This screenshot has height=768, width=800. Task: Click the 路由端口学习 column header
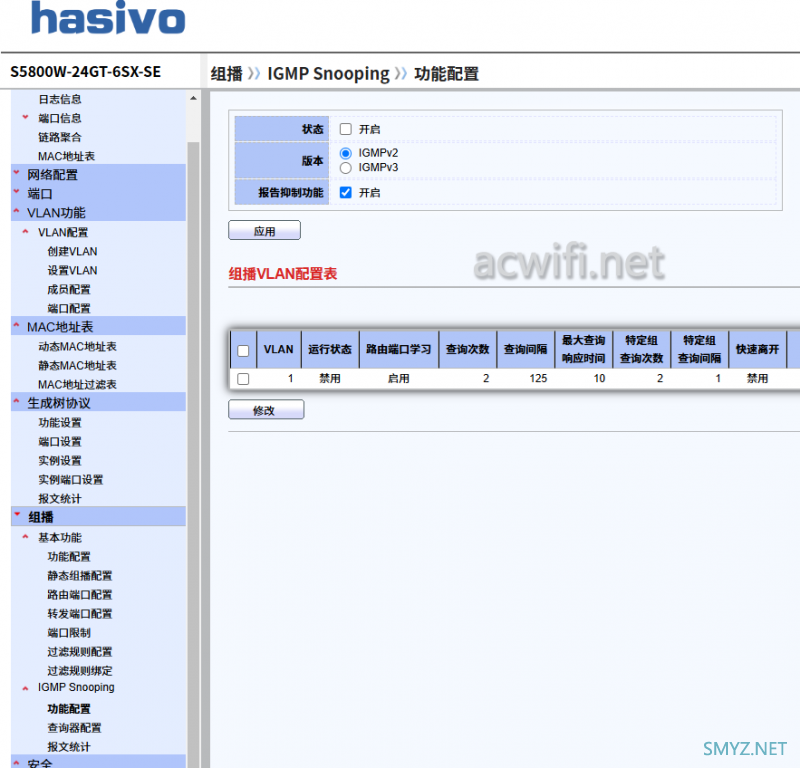[398, 350]
